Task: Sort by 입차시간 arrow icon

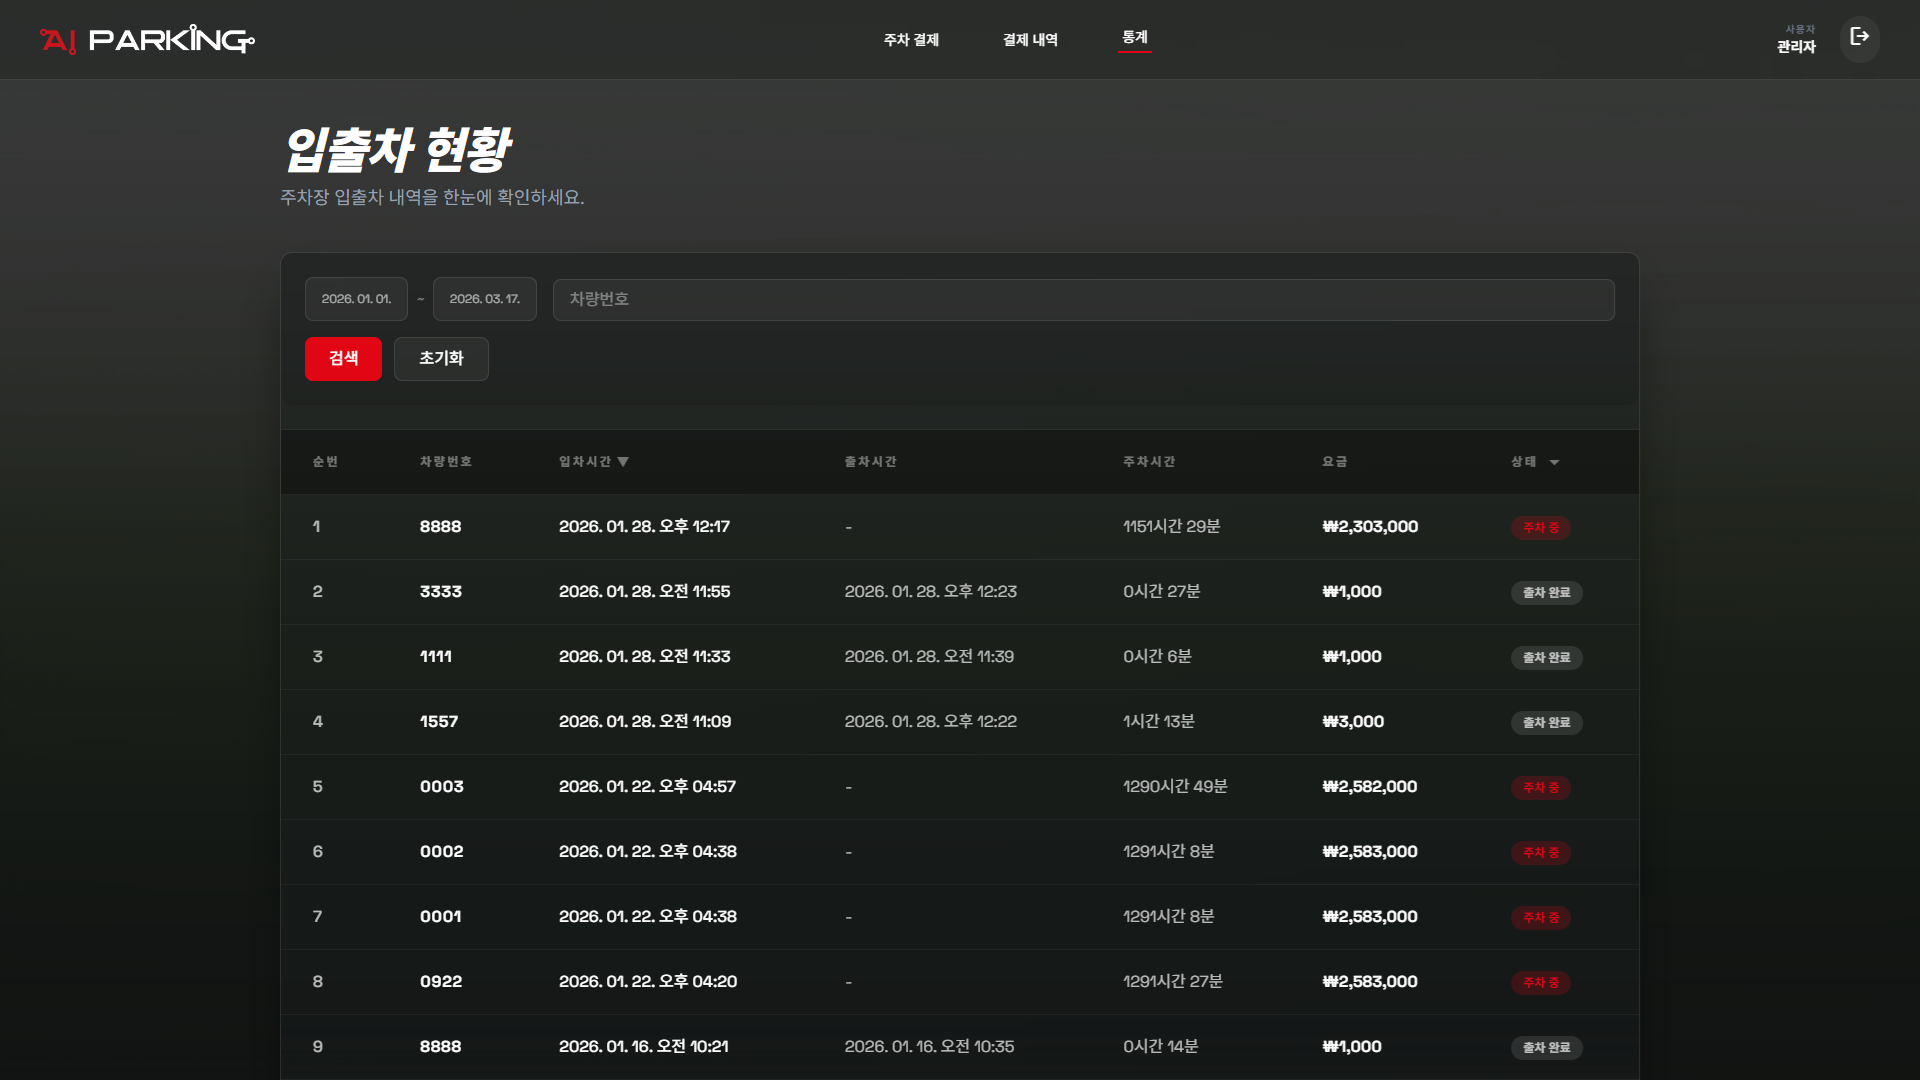Action: pos(623,462)
